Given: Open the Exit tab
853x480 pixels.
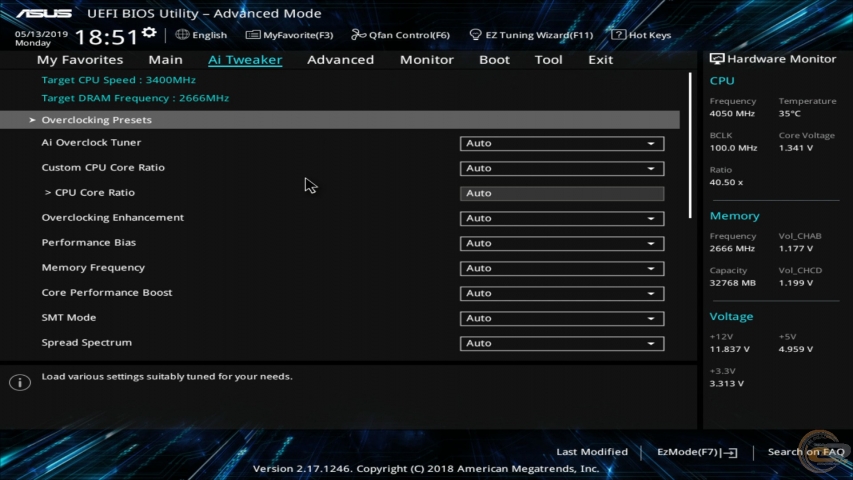Looking at the screenshot, I should 601,60.
